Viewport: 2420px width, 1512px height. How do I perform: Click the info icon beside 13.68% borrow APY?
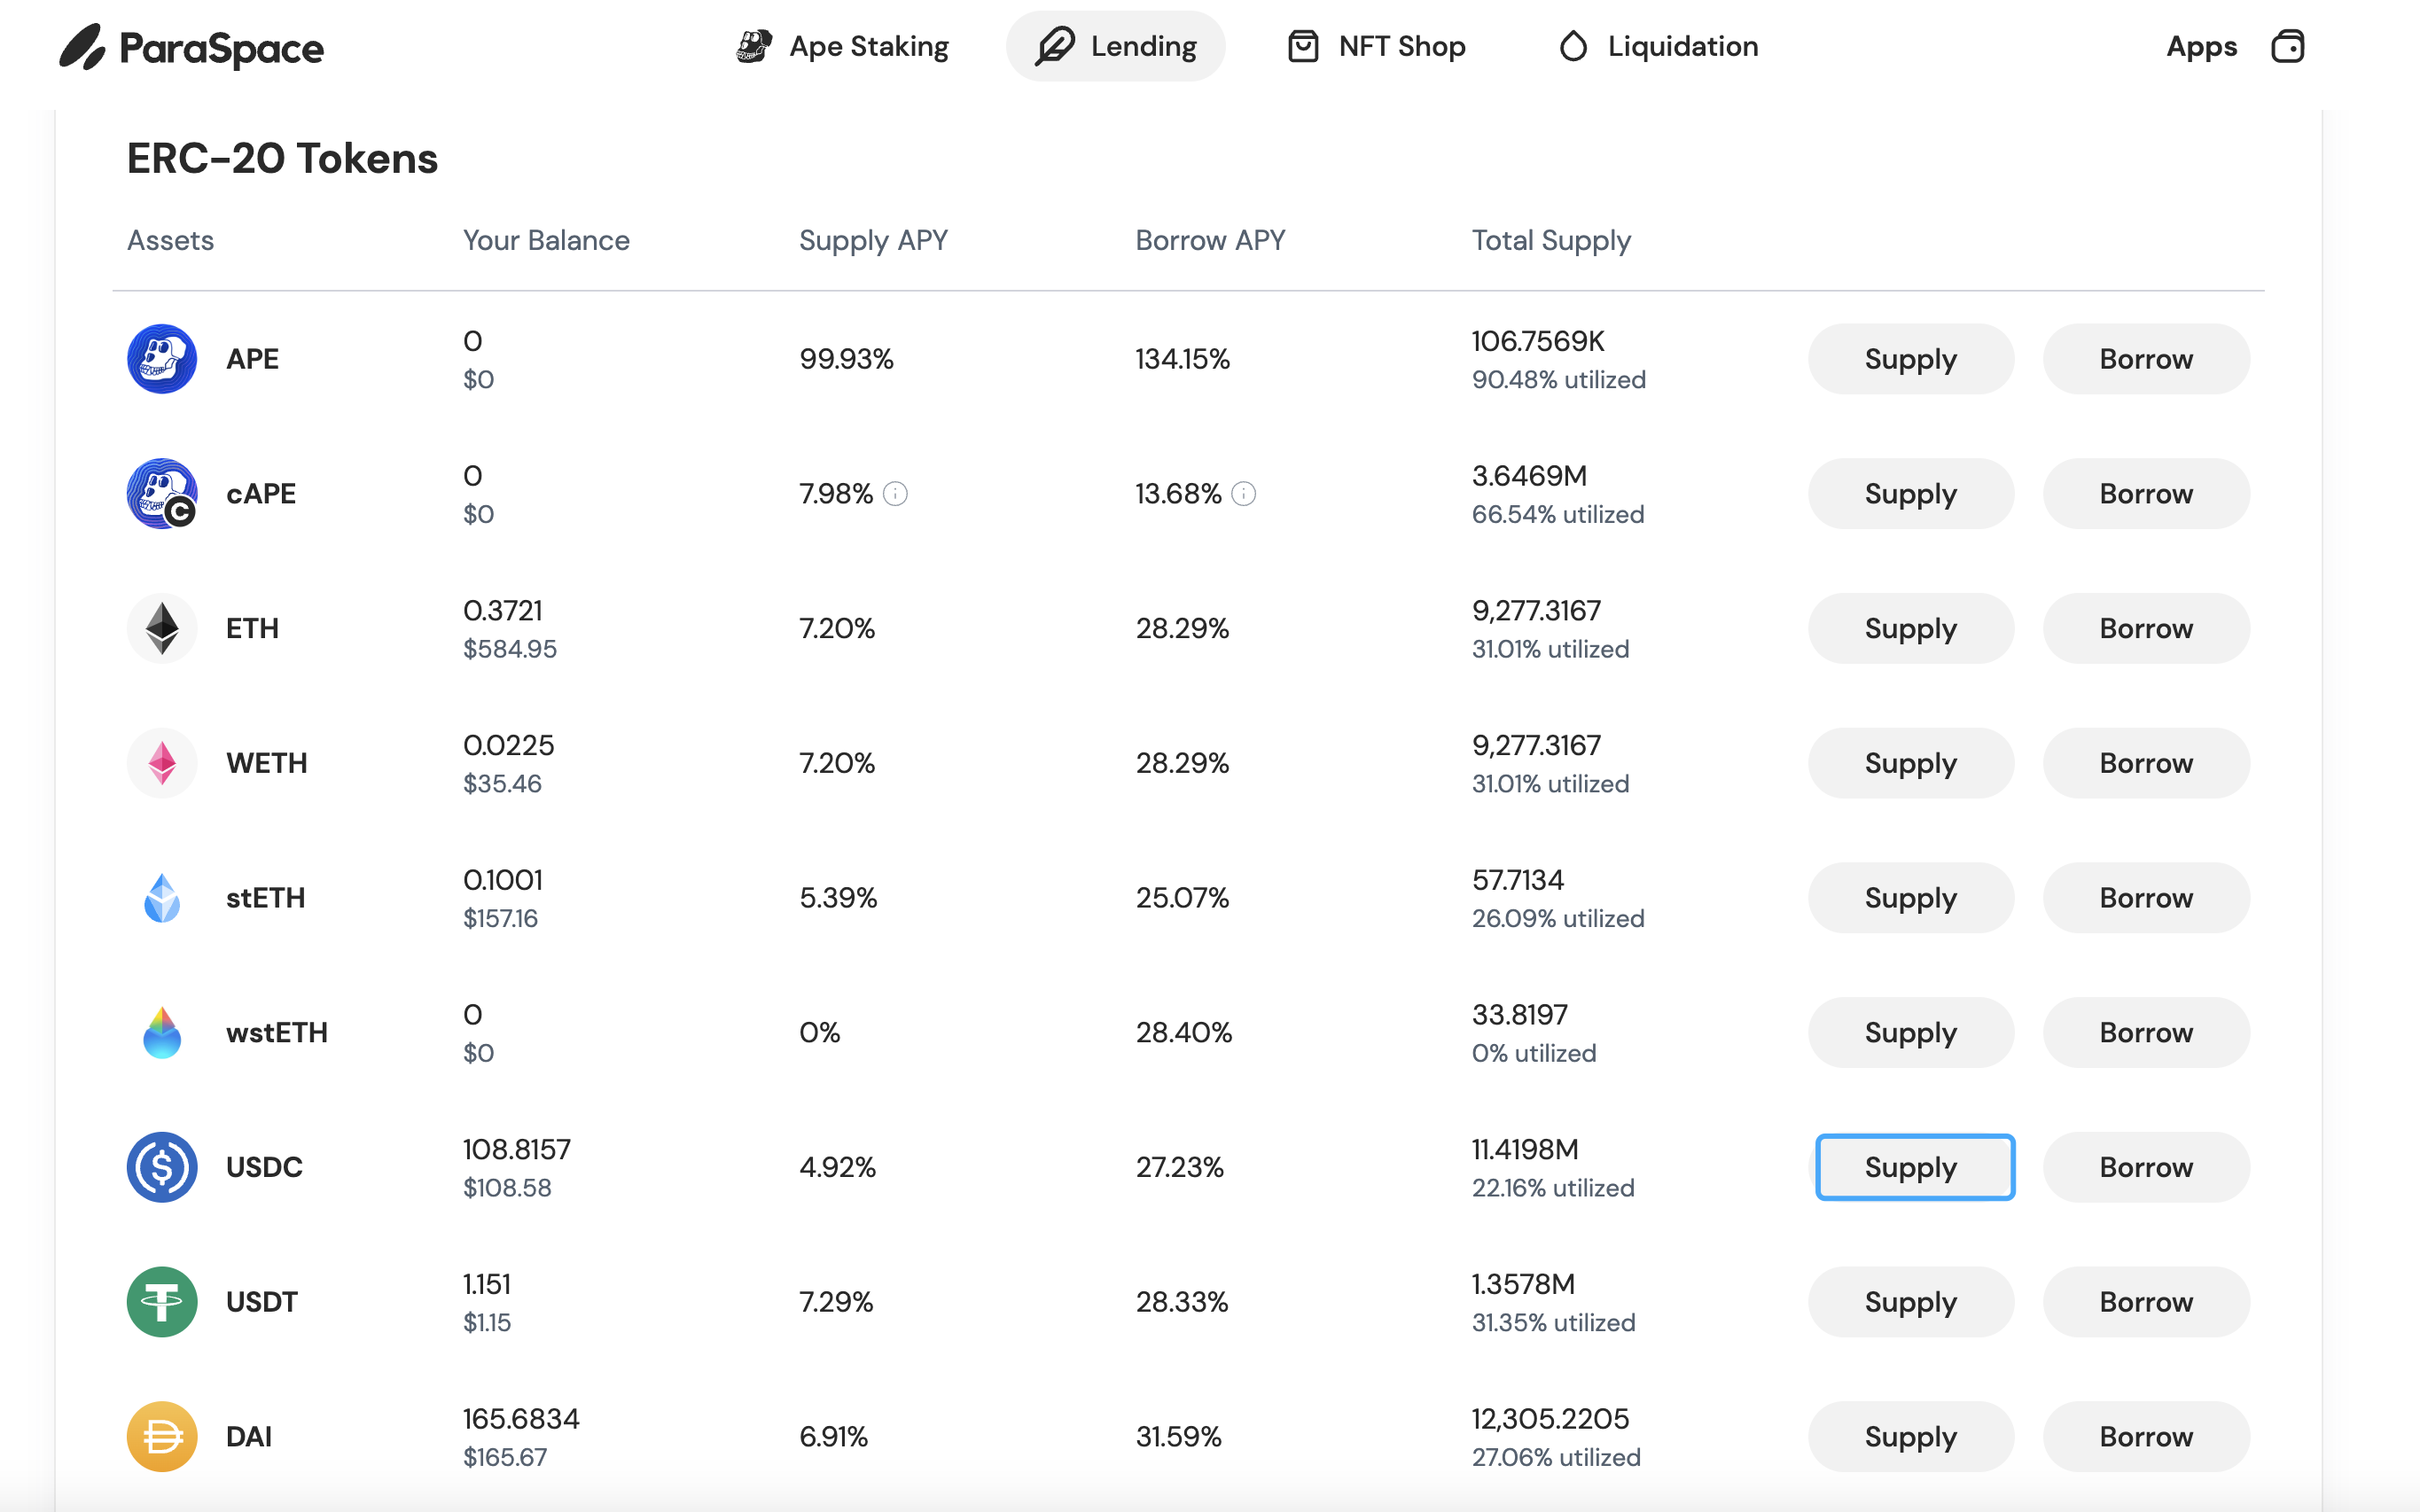(1243, 494)
